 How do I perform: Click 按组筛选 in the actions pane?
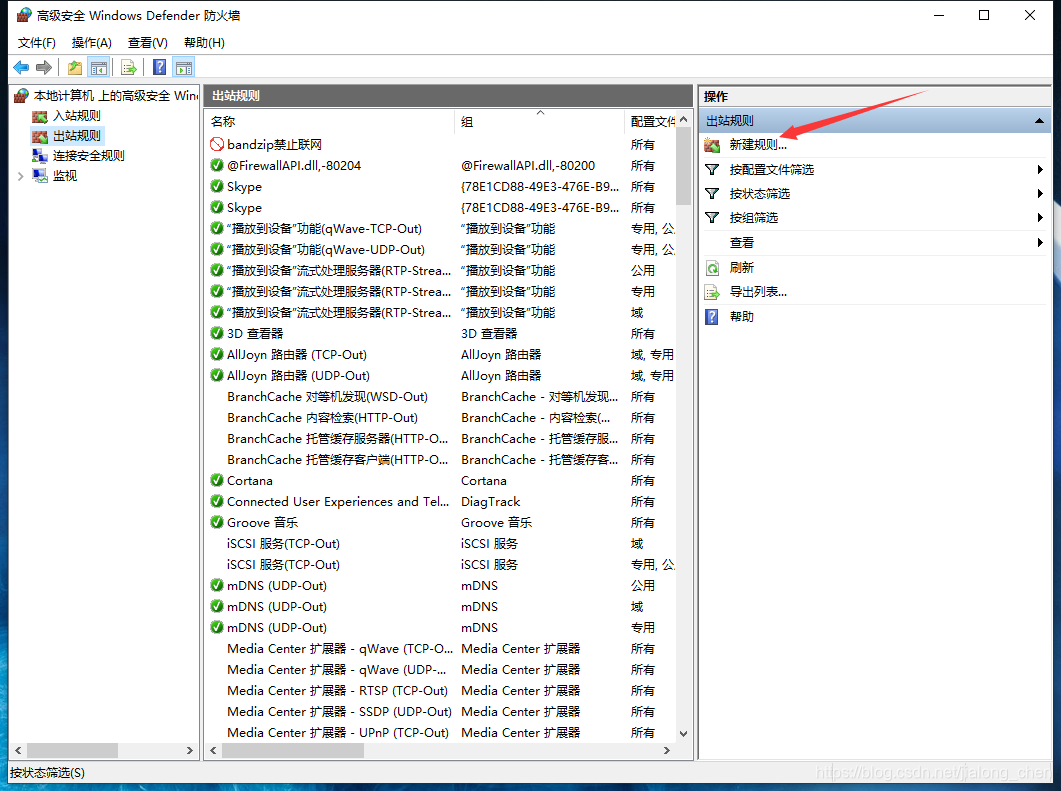pyautogui.click(x=754, y=218)
